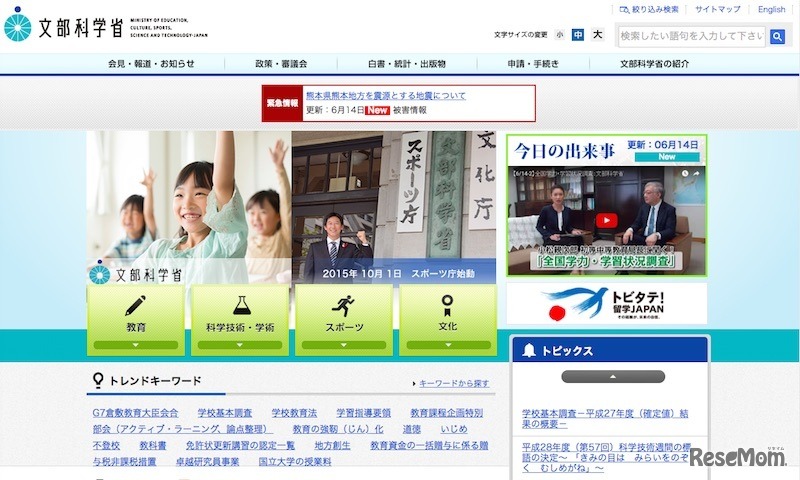The width and height of the screenshot is (800, 480).
Task: Open 地方創生 keyword link
Action: (332, 445)
